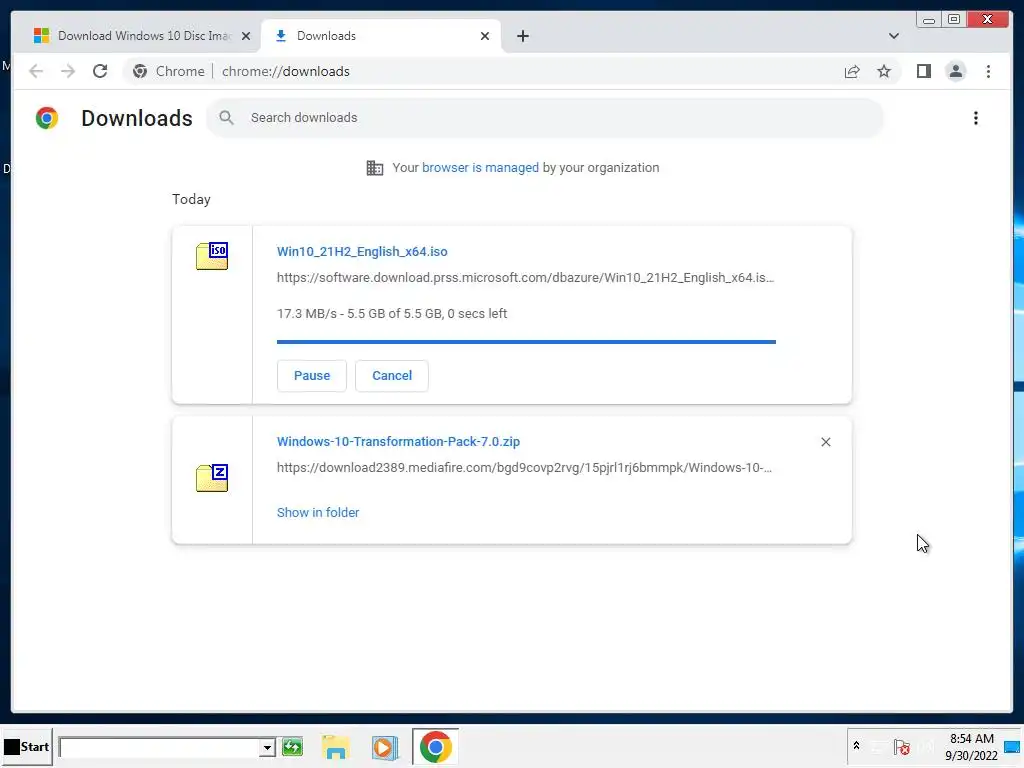Go back with the browser back arrow
Viewport: 1024px width, 768px height.
(x=36, y=71)
